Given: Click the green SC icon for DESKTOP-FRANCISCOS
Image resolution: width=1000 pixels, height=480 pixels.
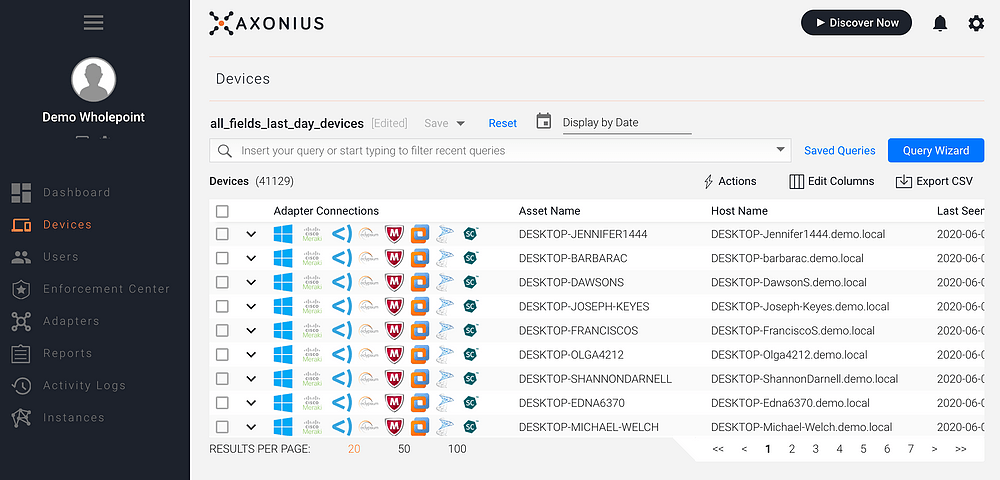Looking at the screenshot, I should [471, 331].
